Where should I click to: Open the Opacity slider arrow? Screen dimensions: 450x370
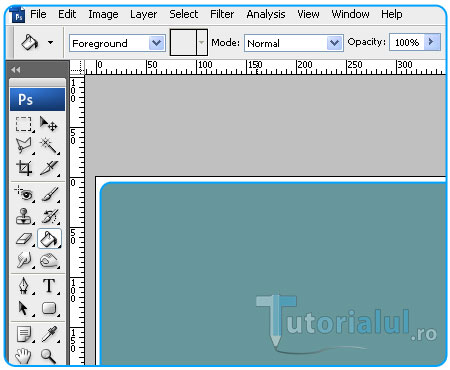432,42
